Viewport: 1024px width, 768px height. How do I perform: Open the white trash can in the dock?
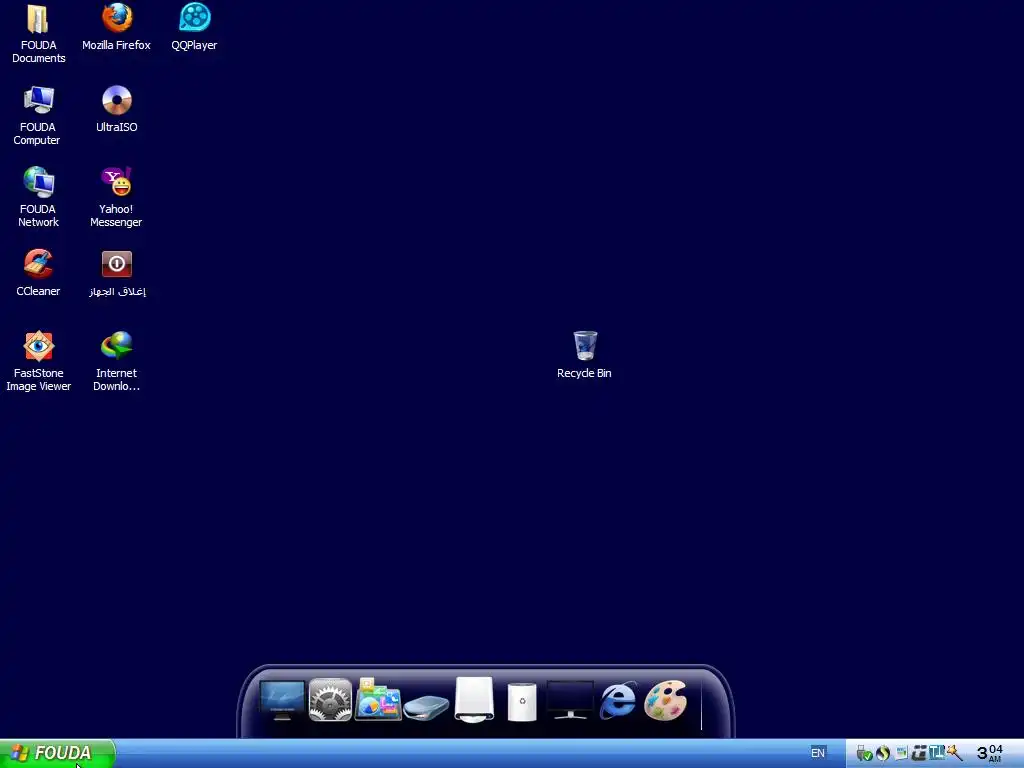[x=522, y=702]
